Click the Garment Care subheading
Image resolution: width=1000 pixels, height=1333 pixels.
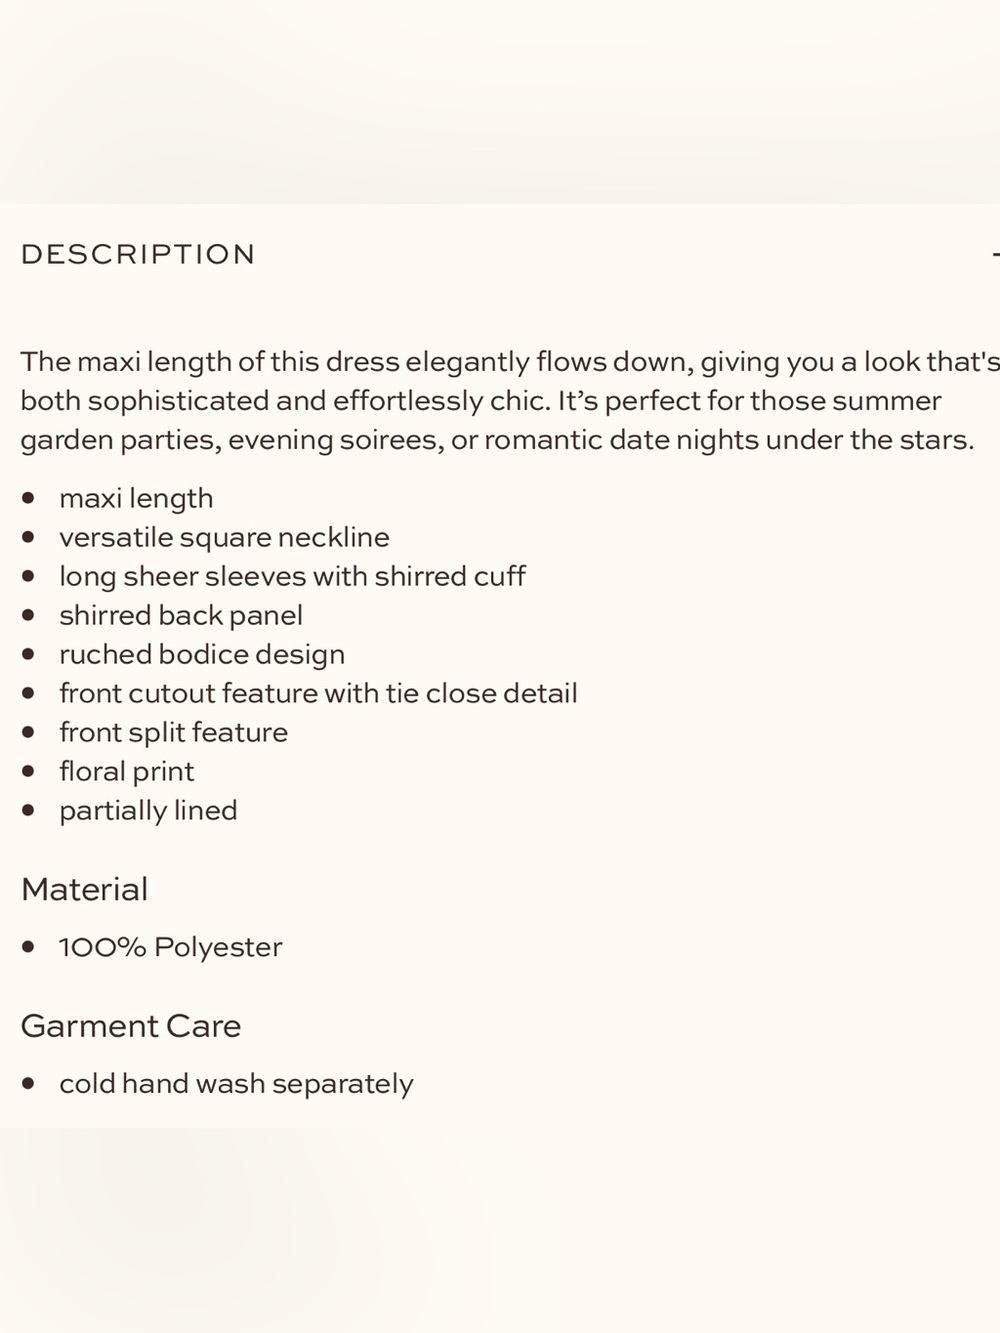tap(131, 1026)
